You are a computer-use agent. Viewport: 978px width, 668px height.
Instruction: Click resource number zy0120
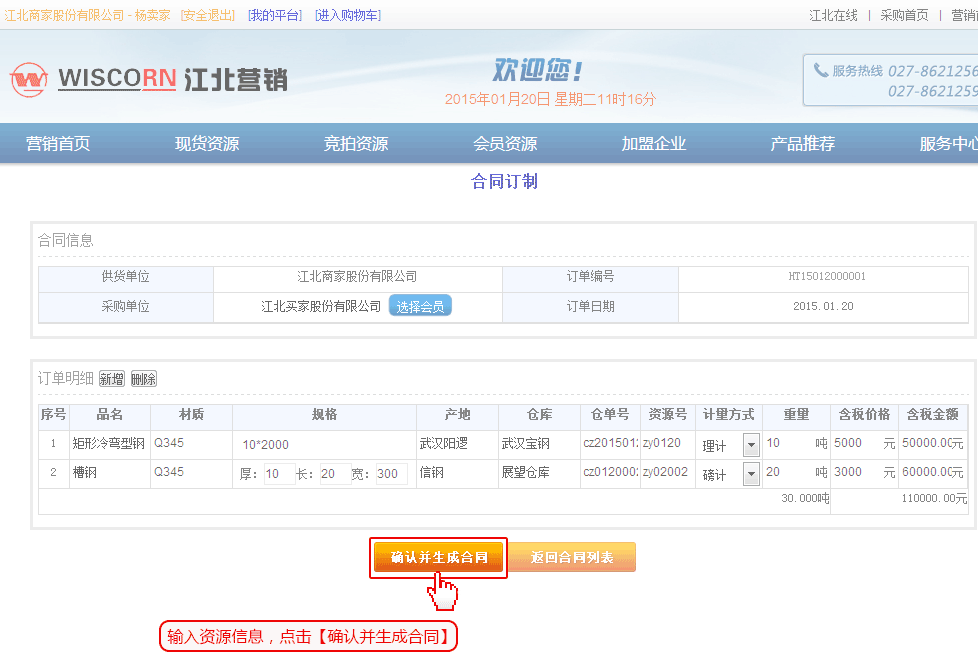click(x=662, y=443)
